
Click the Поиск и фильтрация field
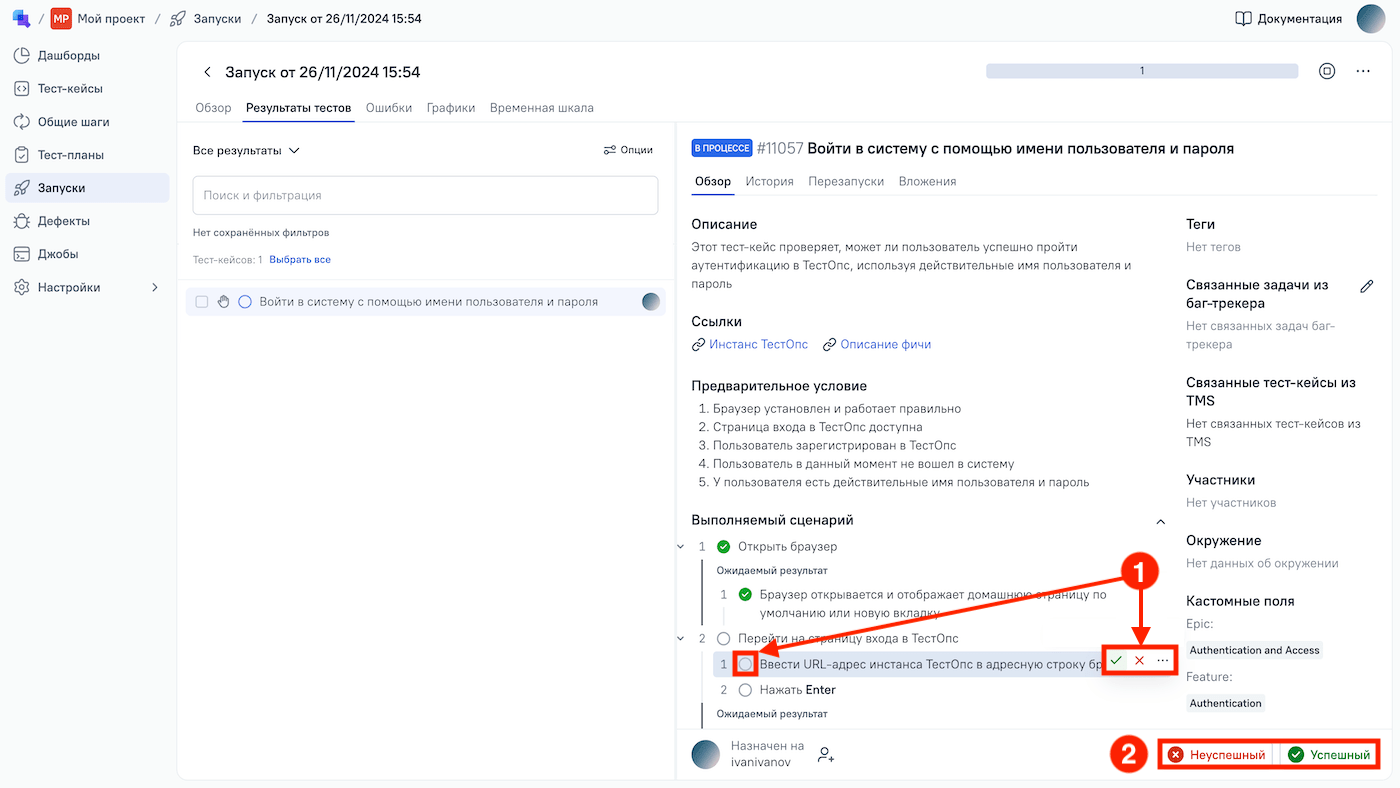tap(425, 196)
